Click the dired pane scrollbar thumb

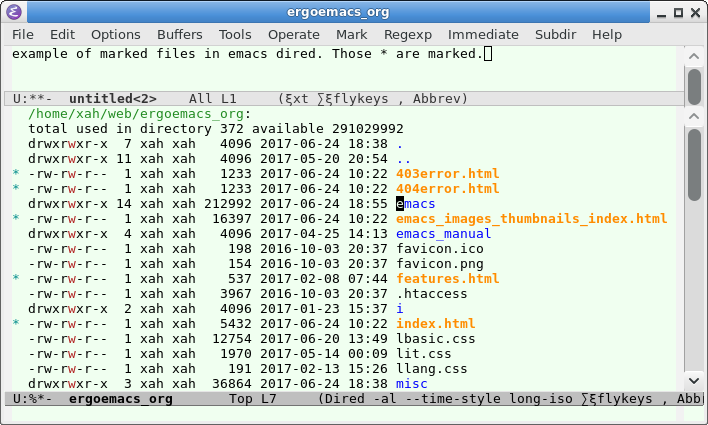point(694,164)
